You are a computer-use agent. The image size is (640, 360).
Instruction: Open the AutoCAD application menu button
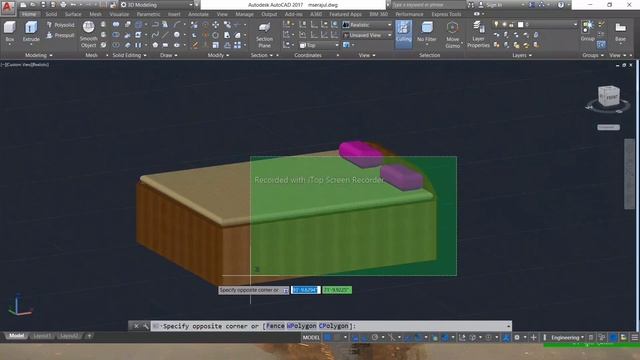[x=8, y=8]
